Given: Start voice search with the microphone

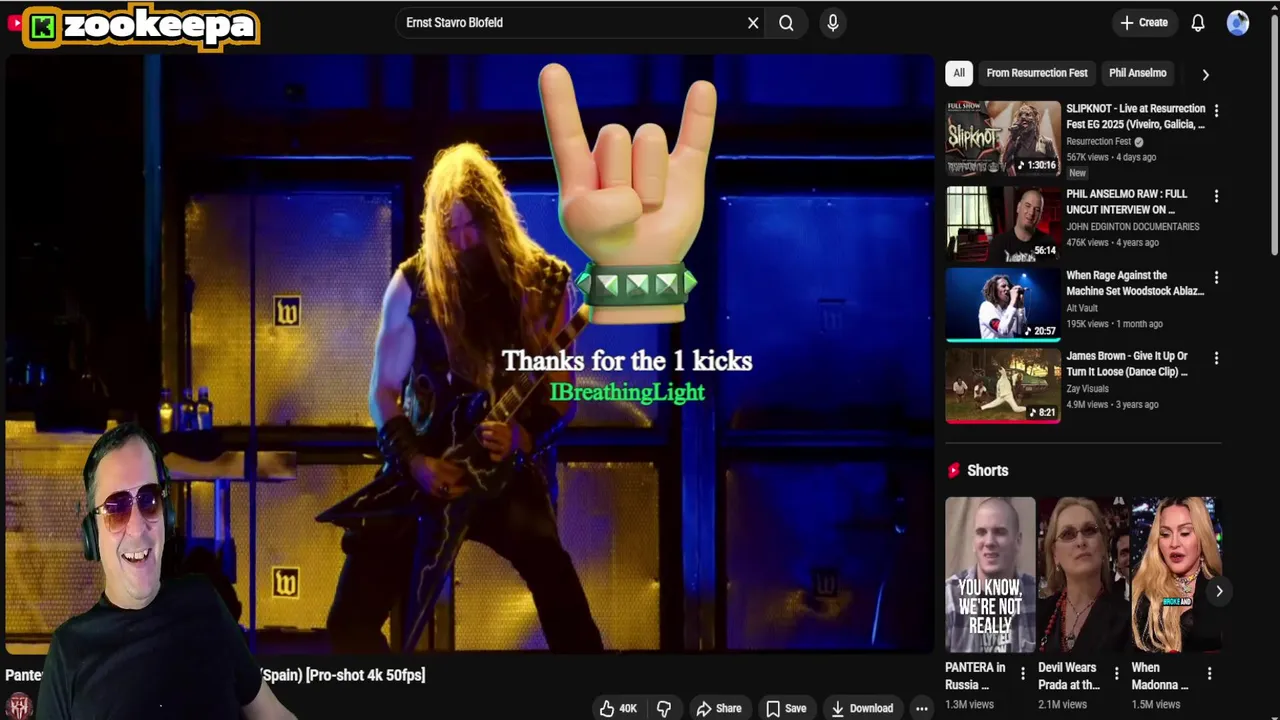Looking at the screenshot, I should [833, 23].
